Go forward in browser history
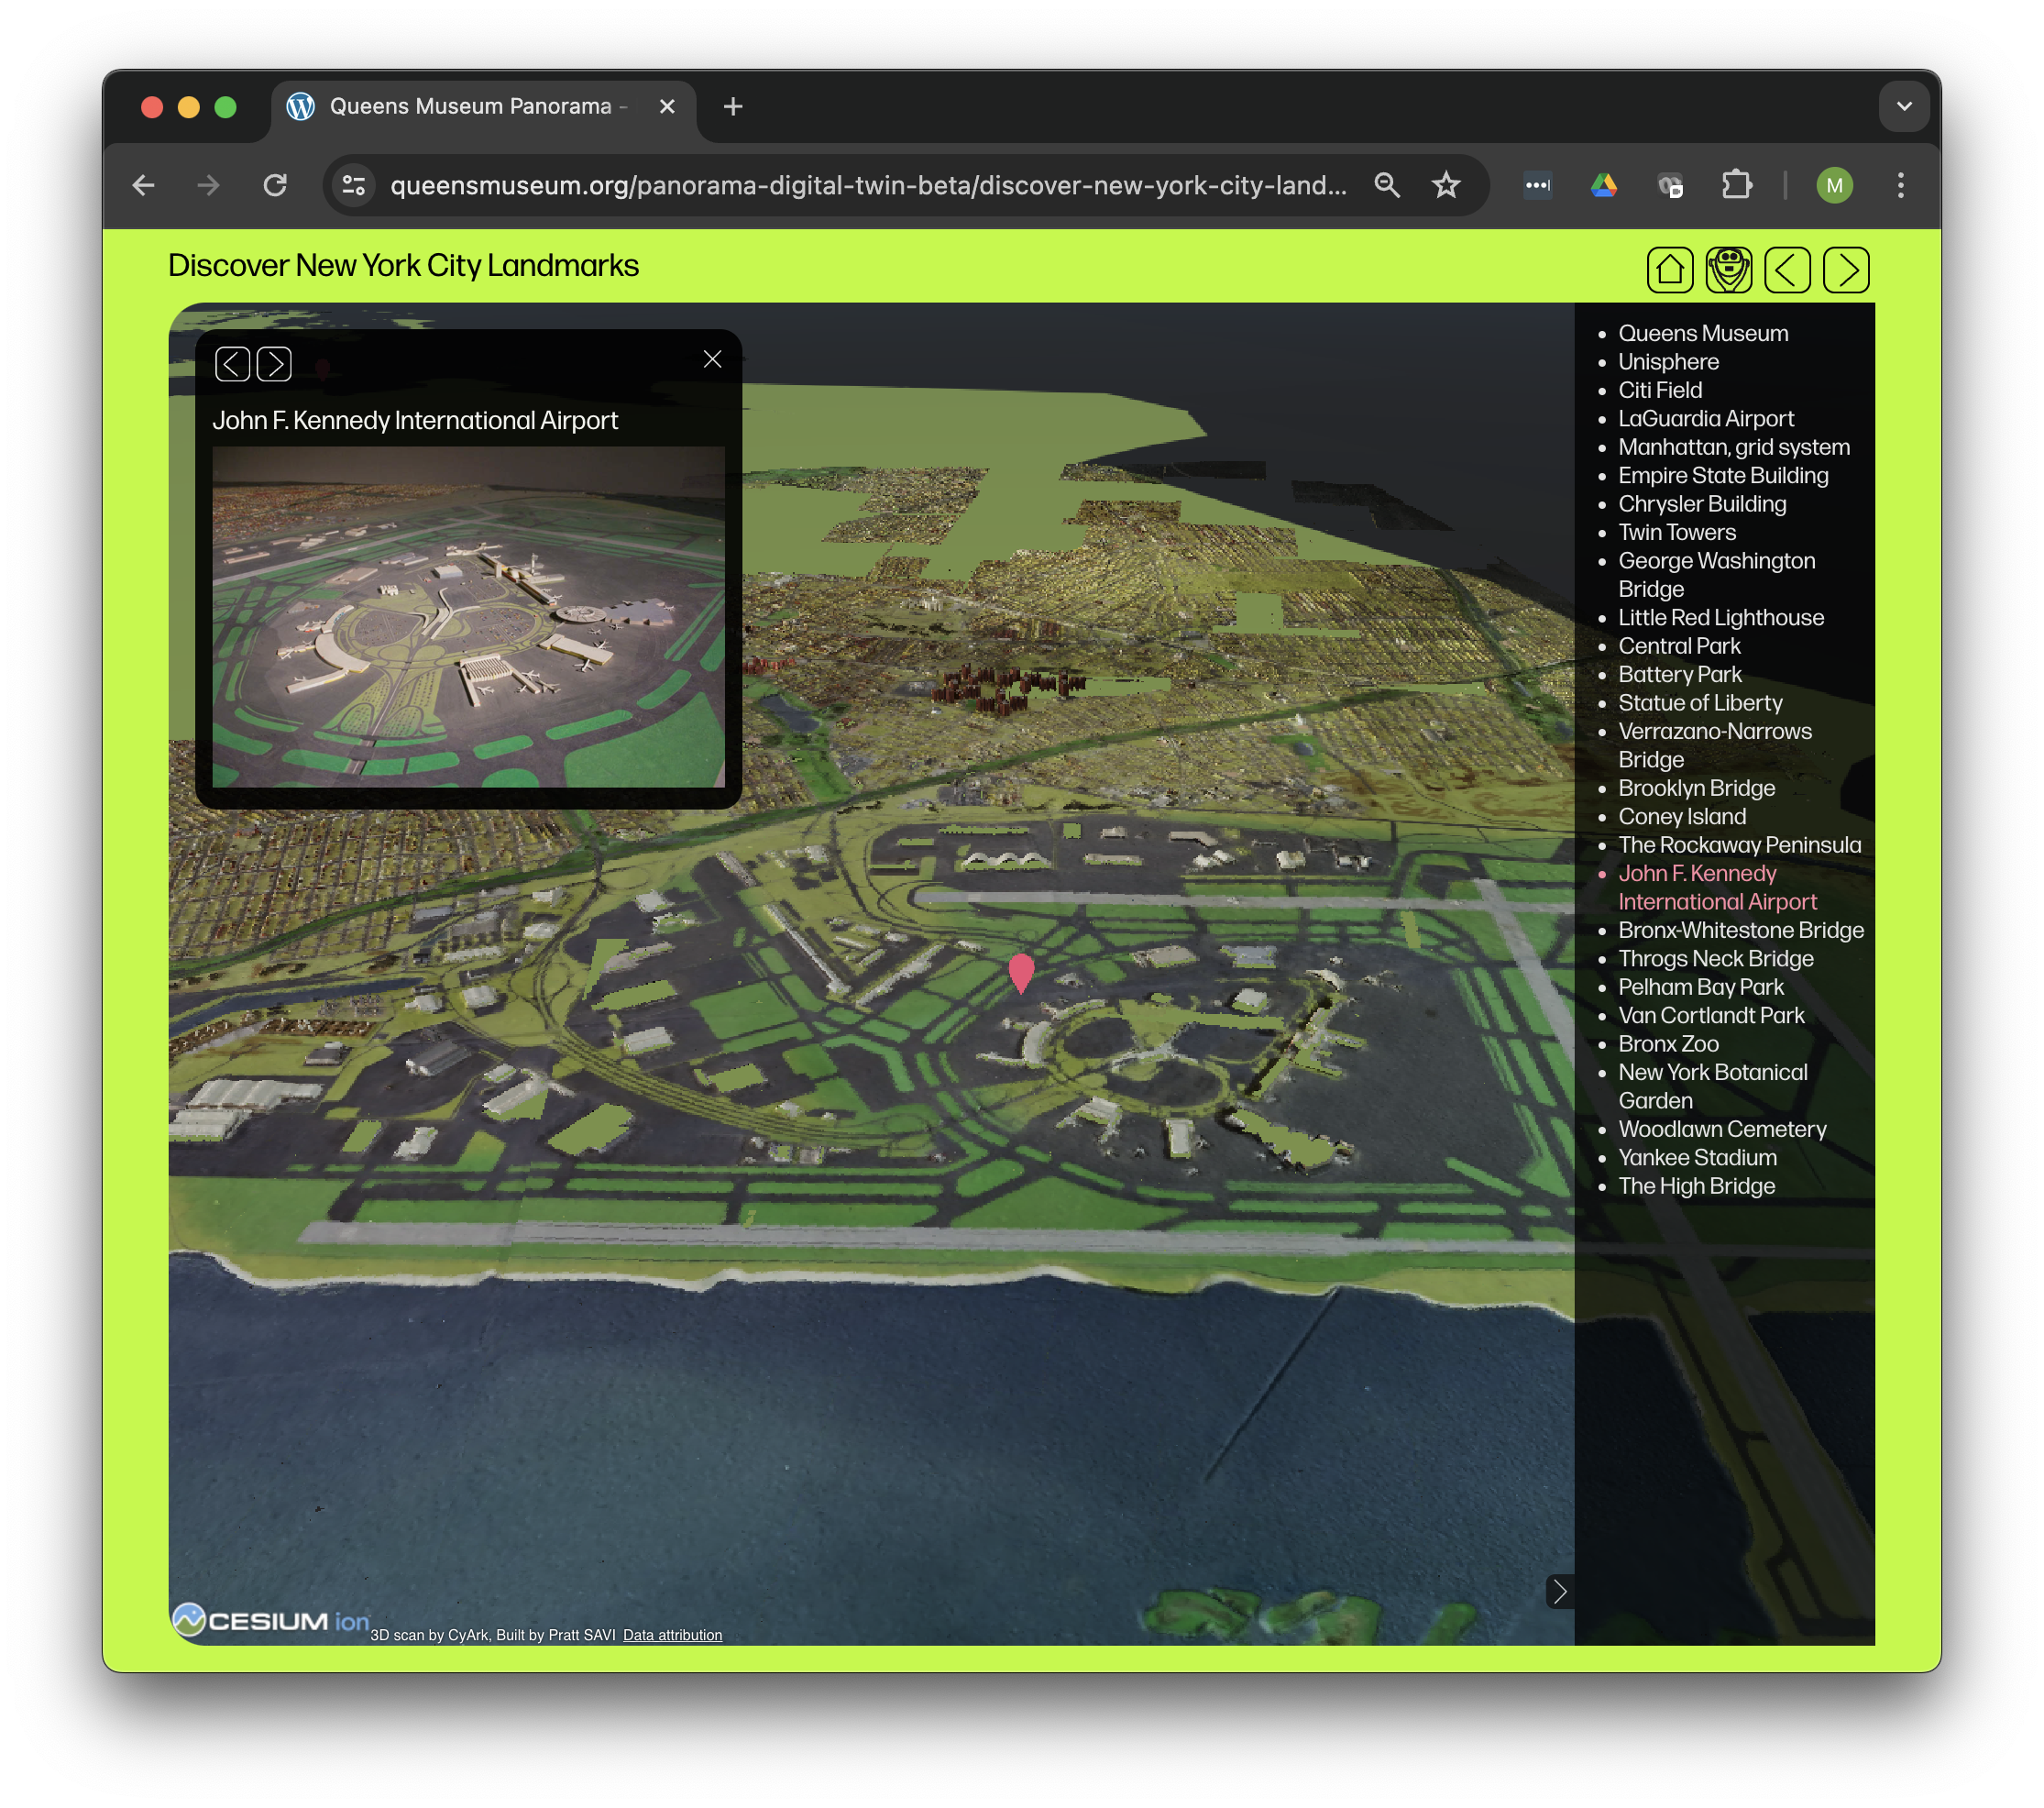The width and height of the screenshot is (2044, 1808). coord(208,185)
